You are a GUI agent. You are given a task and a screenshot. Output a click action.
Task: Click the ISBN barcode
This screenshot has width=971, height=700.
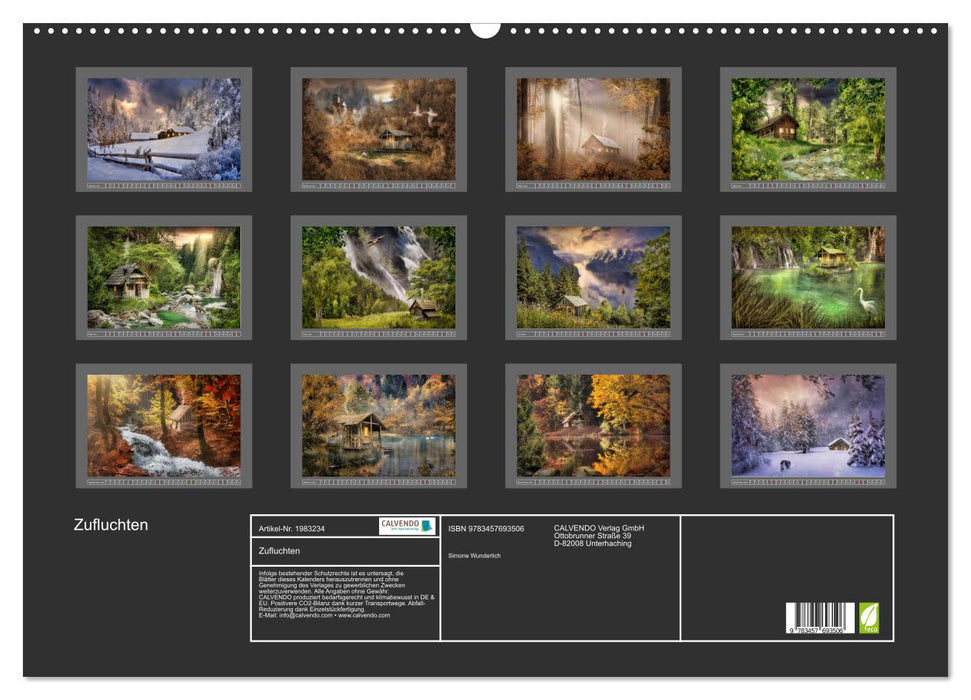(820, 619)
